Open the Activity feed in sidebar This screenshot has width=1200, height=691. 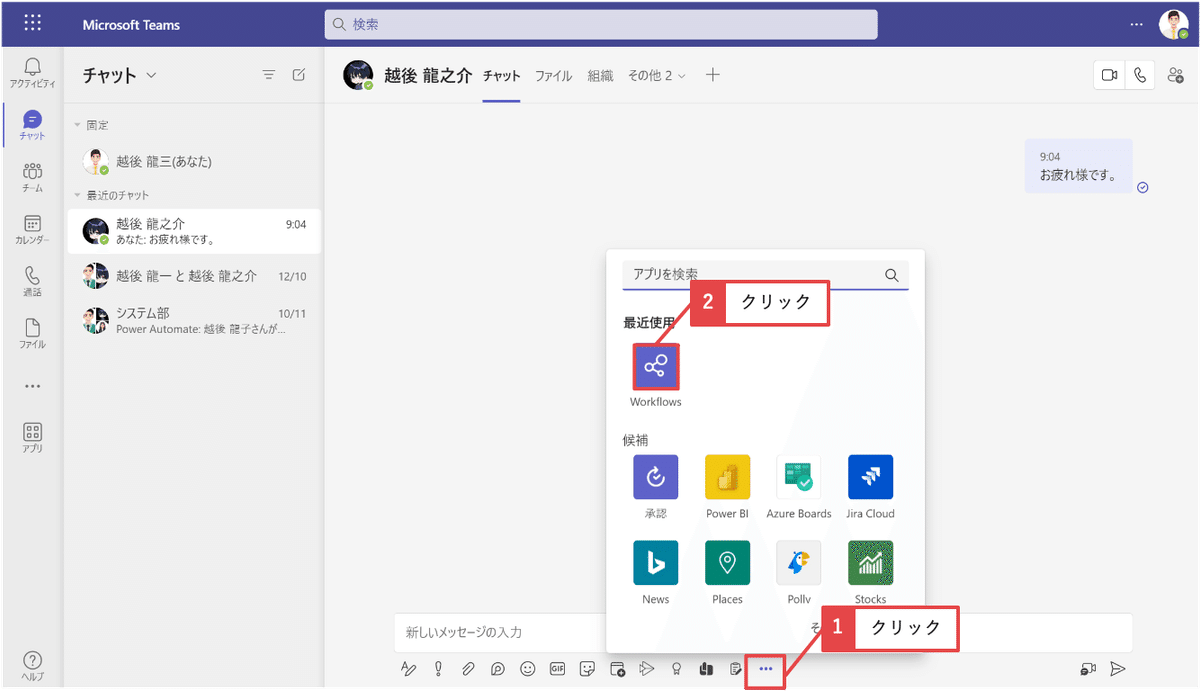click(32, 73)
